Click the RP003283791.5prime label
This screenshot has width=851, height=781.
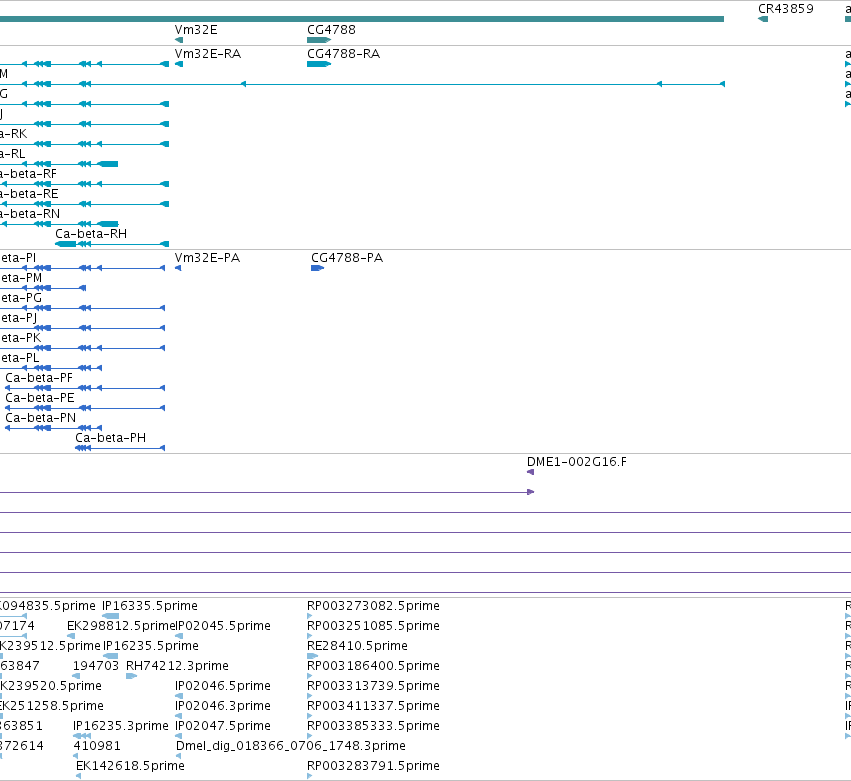(373, 766)
